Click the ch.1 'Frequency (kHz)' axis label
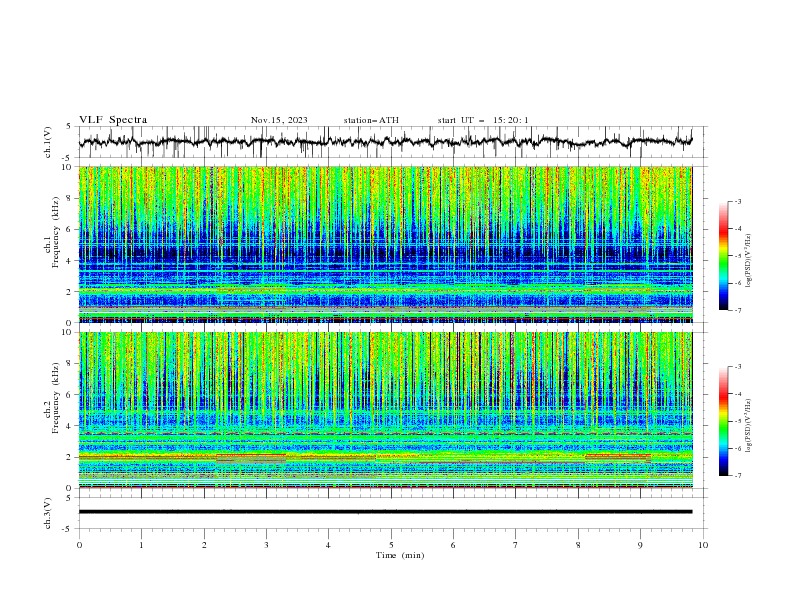 56,233
